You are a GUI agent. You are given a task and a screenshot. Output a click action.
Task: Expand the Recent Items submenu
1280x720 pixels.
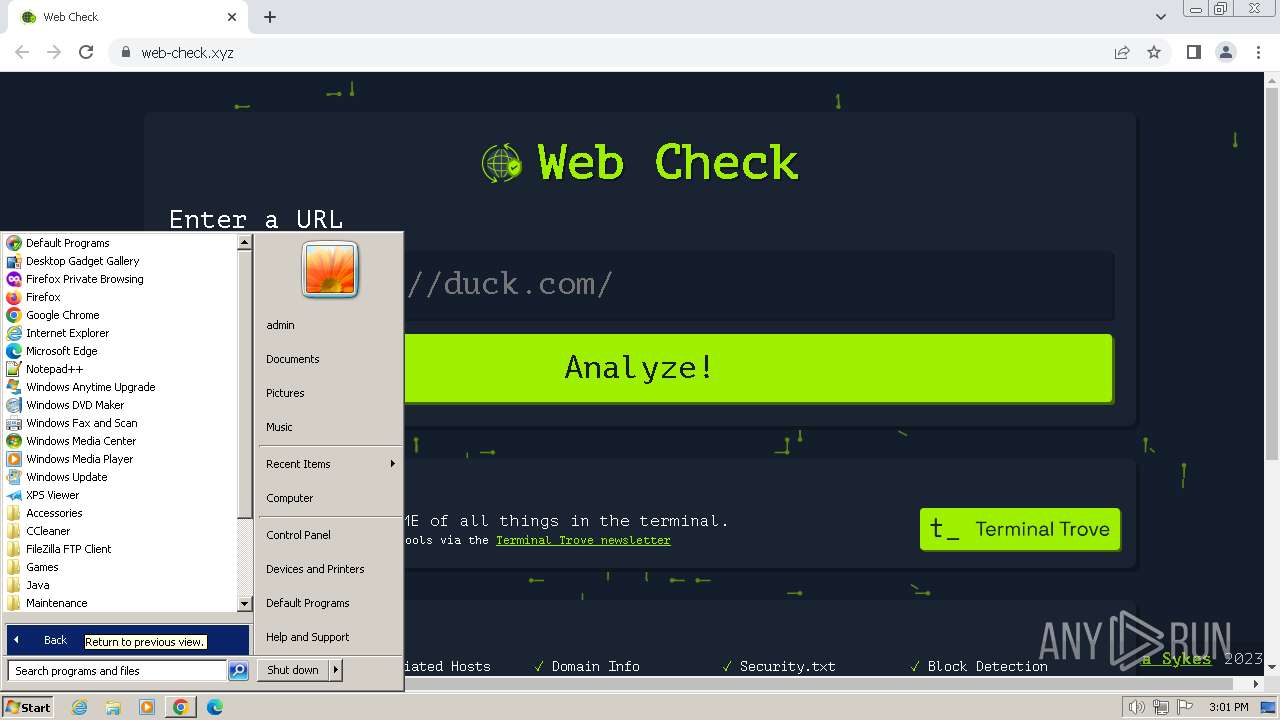[x=329, y=464]
